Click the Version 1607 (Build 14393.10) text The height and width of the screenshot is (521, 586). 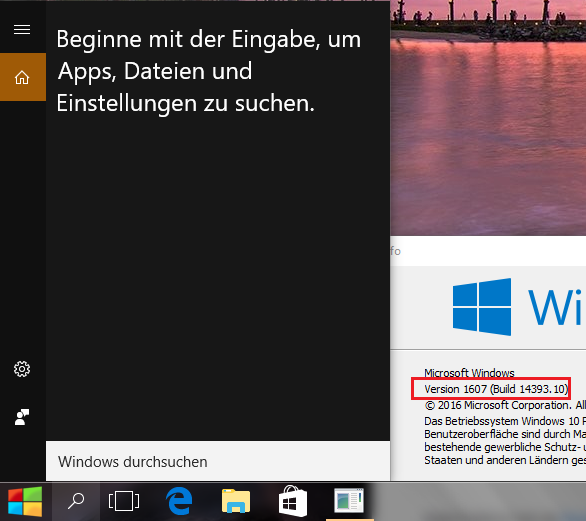[x=496, y=389]
